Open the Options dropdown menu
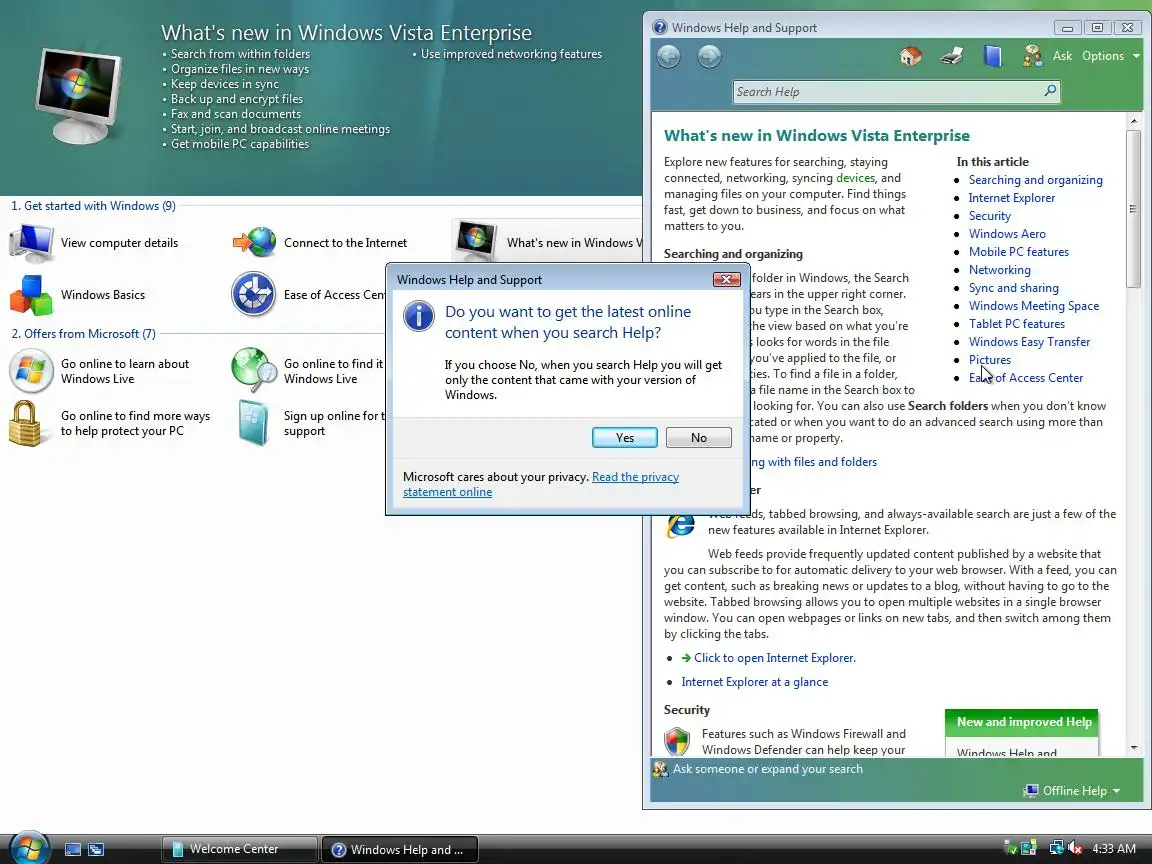1152x864 pixels. click(x=1110, y=56)
